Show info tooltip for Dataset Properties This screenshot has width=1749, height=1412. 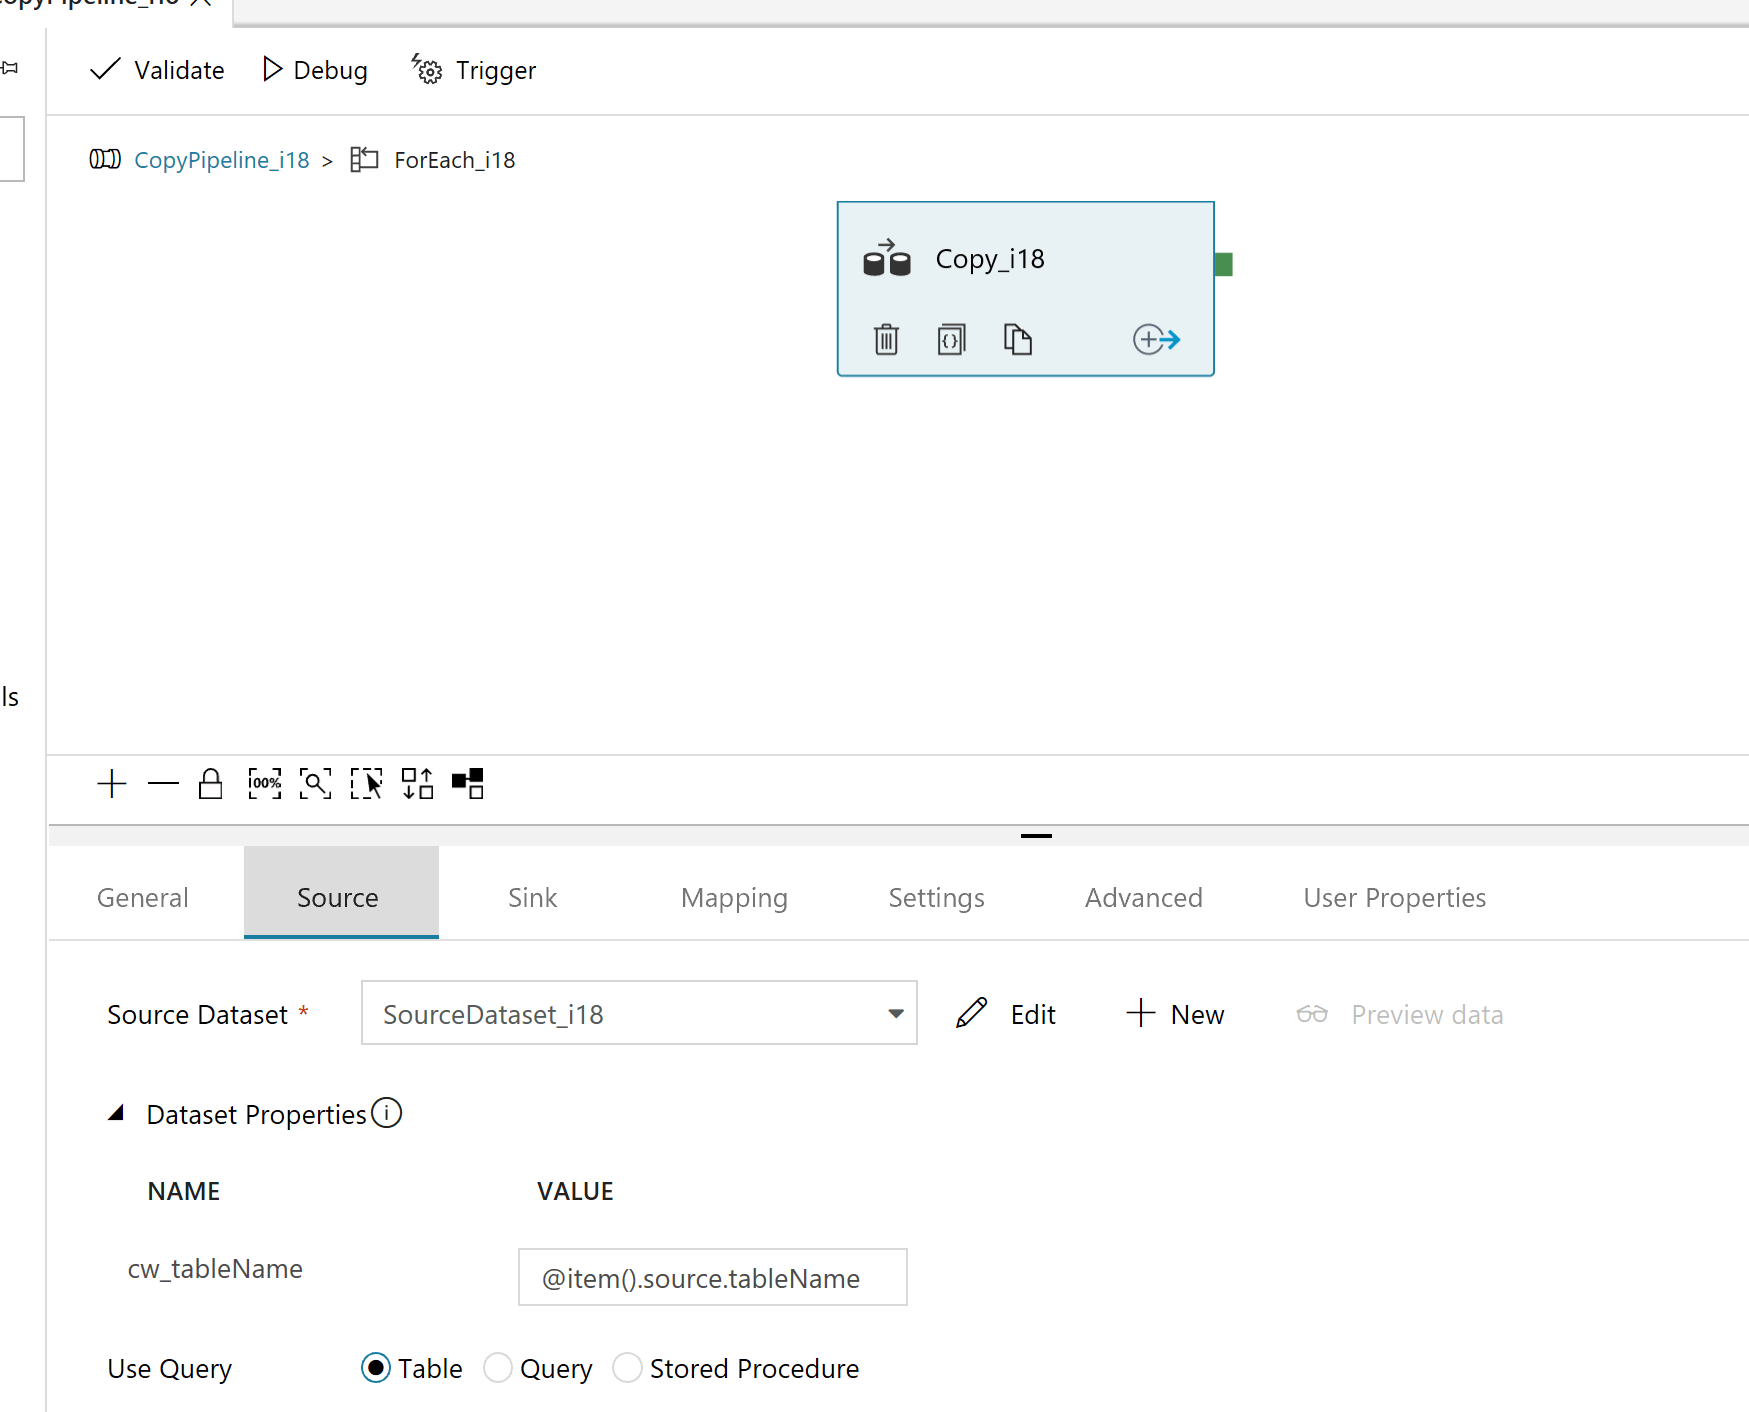[386, 1112]
